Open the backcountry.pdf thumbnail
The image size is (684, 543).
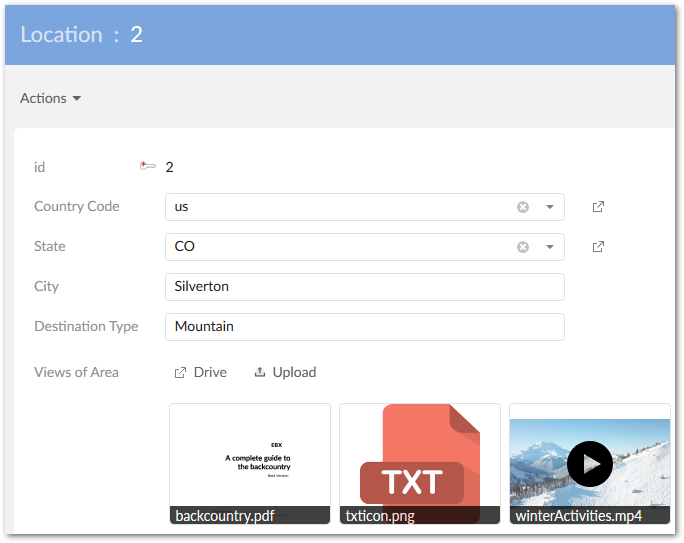click(x=250, y=464)
